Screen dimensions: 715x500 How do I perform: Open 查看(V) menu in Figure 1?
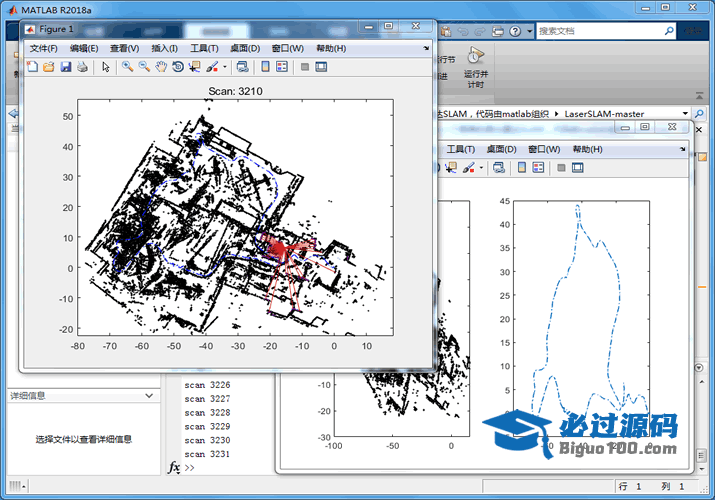point(124,48)
